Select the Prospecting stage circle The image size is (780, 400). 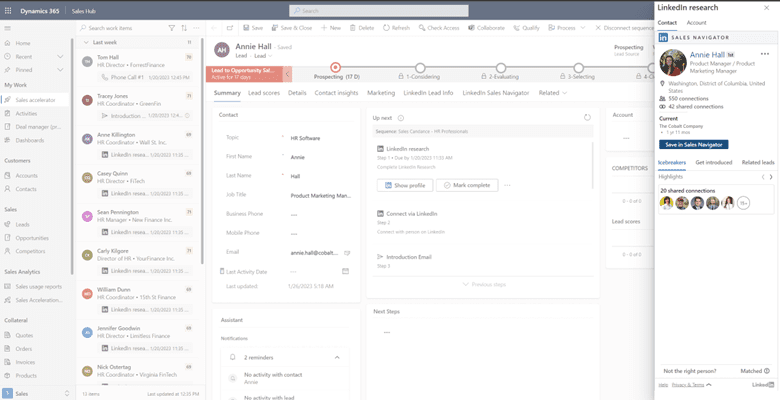(x=335, y=67)
